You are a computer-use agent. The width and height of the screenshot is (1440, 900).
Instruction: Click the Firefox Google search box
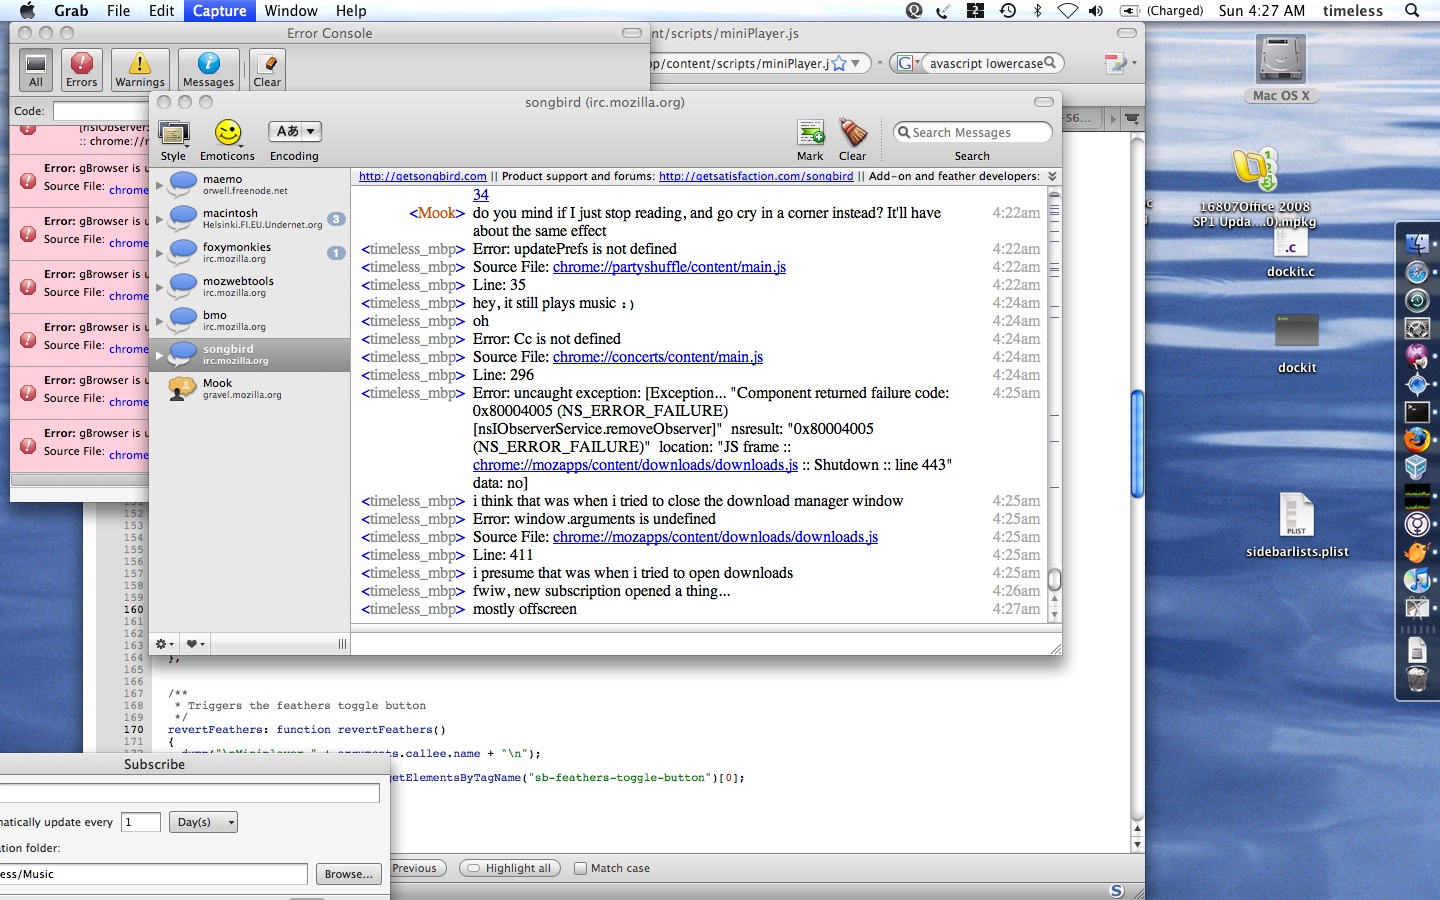(986, 63)
